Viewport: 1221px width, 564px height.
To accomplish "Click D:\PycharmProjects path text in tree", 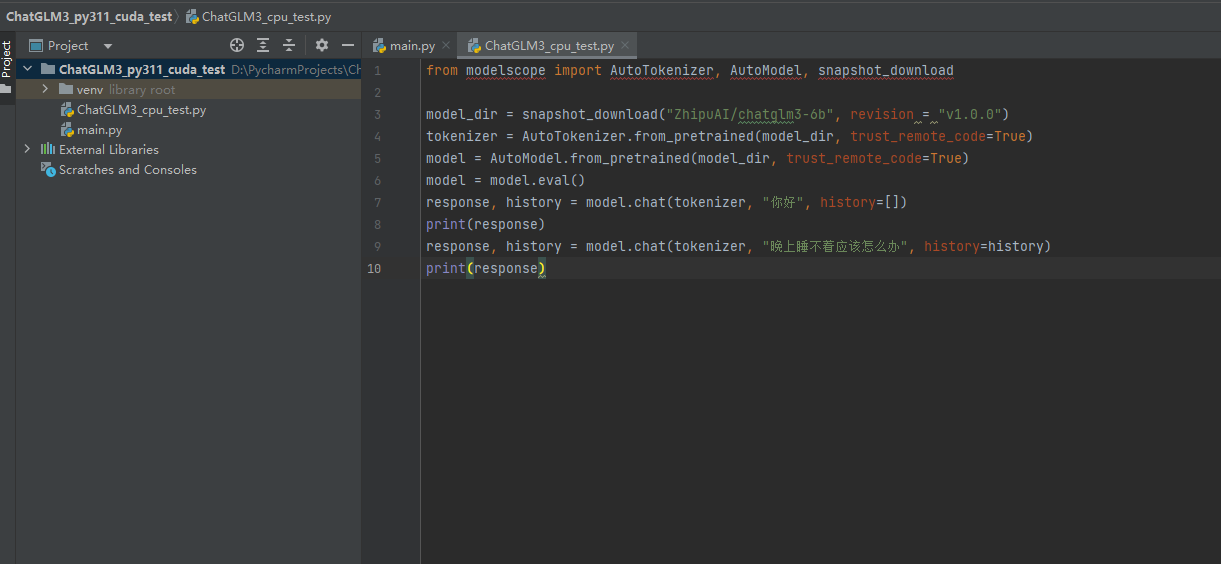I will [295, 69].
